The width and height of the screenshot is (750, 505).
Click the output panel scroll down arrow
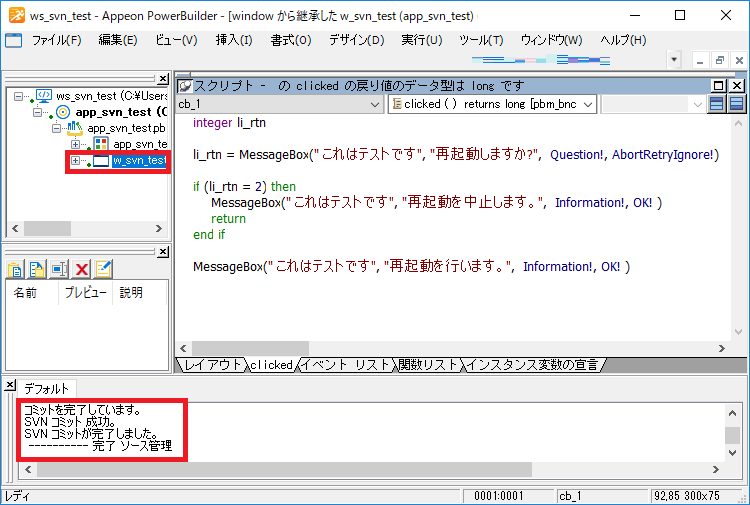(732, 452)
